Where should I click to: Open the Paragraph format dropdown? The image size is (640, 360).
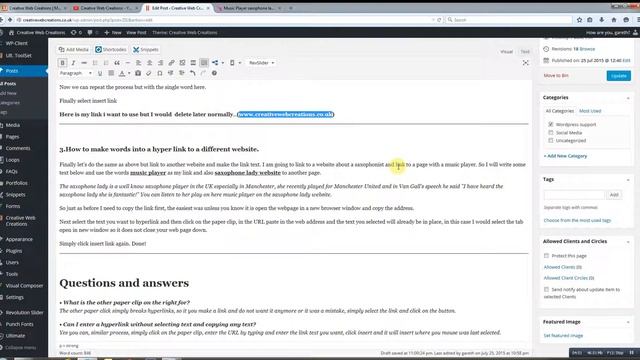pos(76,73)
